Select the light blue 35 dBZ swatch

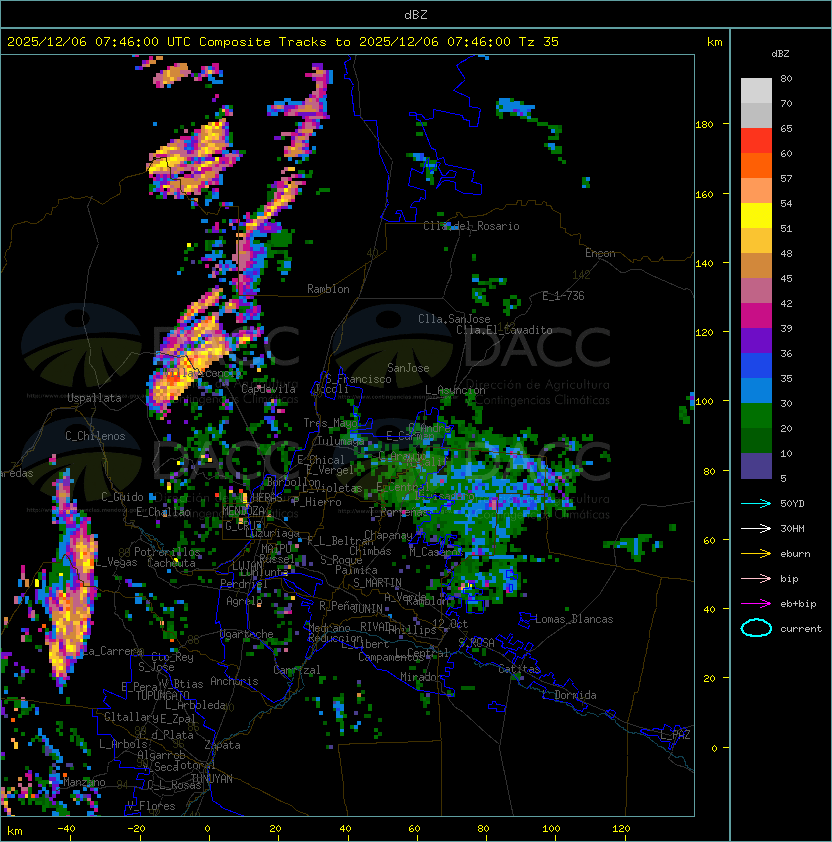pyautogui.click(x=756, y=391)
